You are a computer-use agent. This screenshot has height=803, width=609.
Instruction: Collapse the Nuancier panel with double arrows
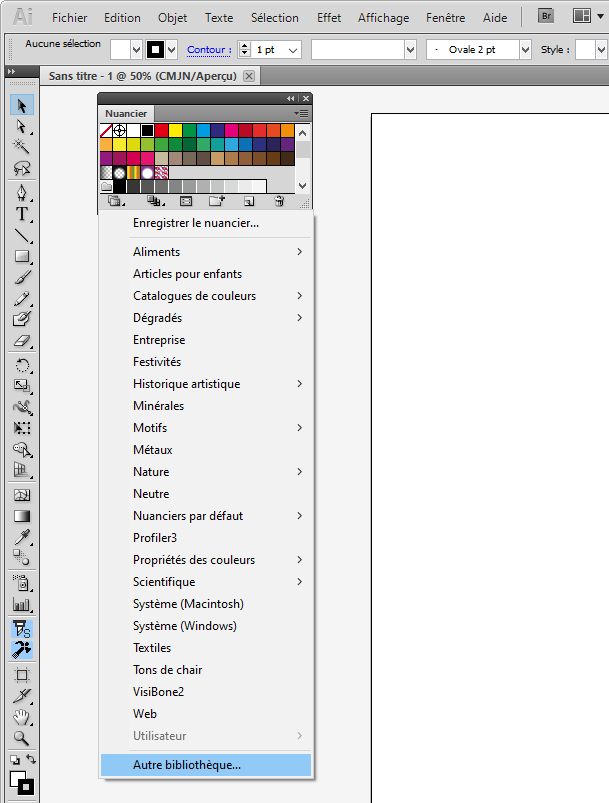pyautogui.click(x=291, y=98)
